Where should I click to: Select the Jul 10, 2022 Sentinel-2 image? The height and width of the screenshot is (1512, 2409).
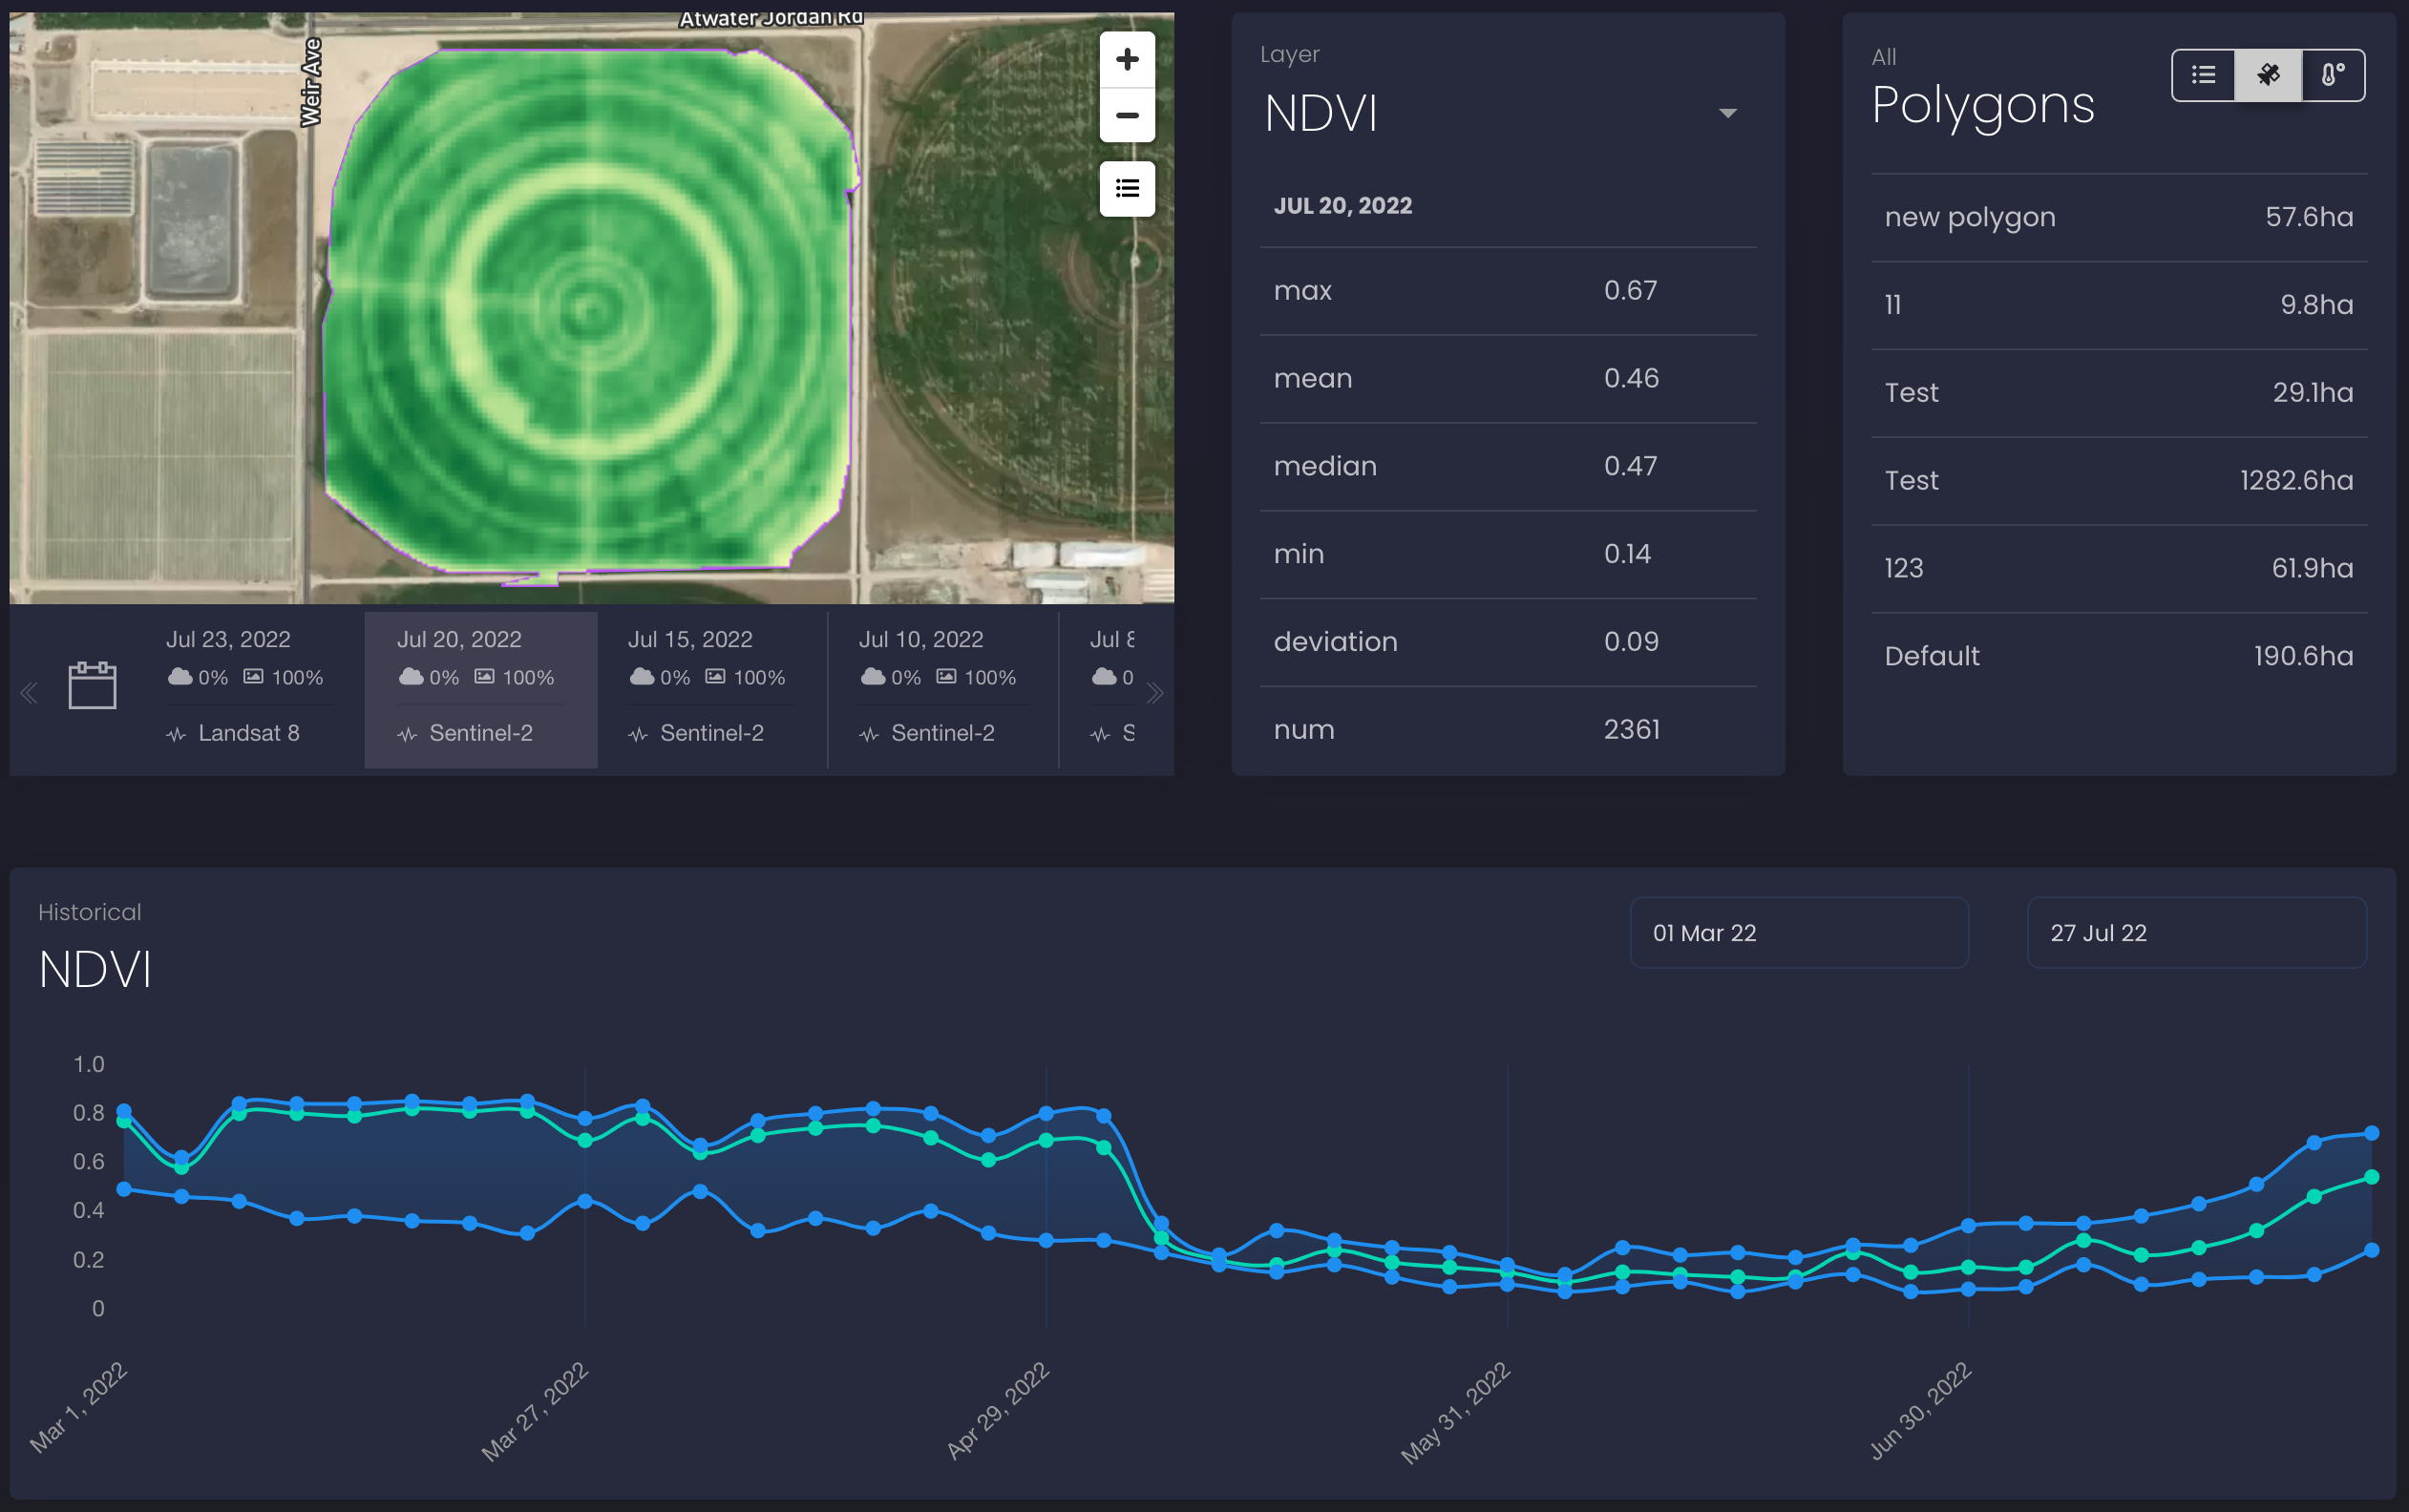tap(940, 687)
